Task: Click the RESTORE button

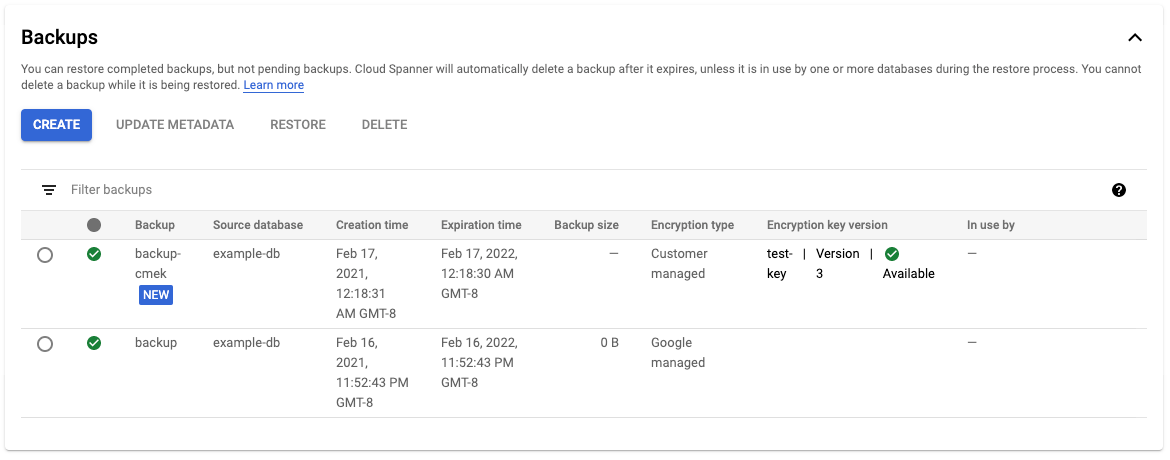Action: 298,125
